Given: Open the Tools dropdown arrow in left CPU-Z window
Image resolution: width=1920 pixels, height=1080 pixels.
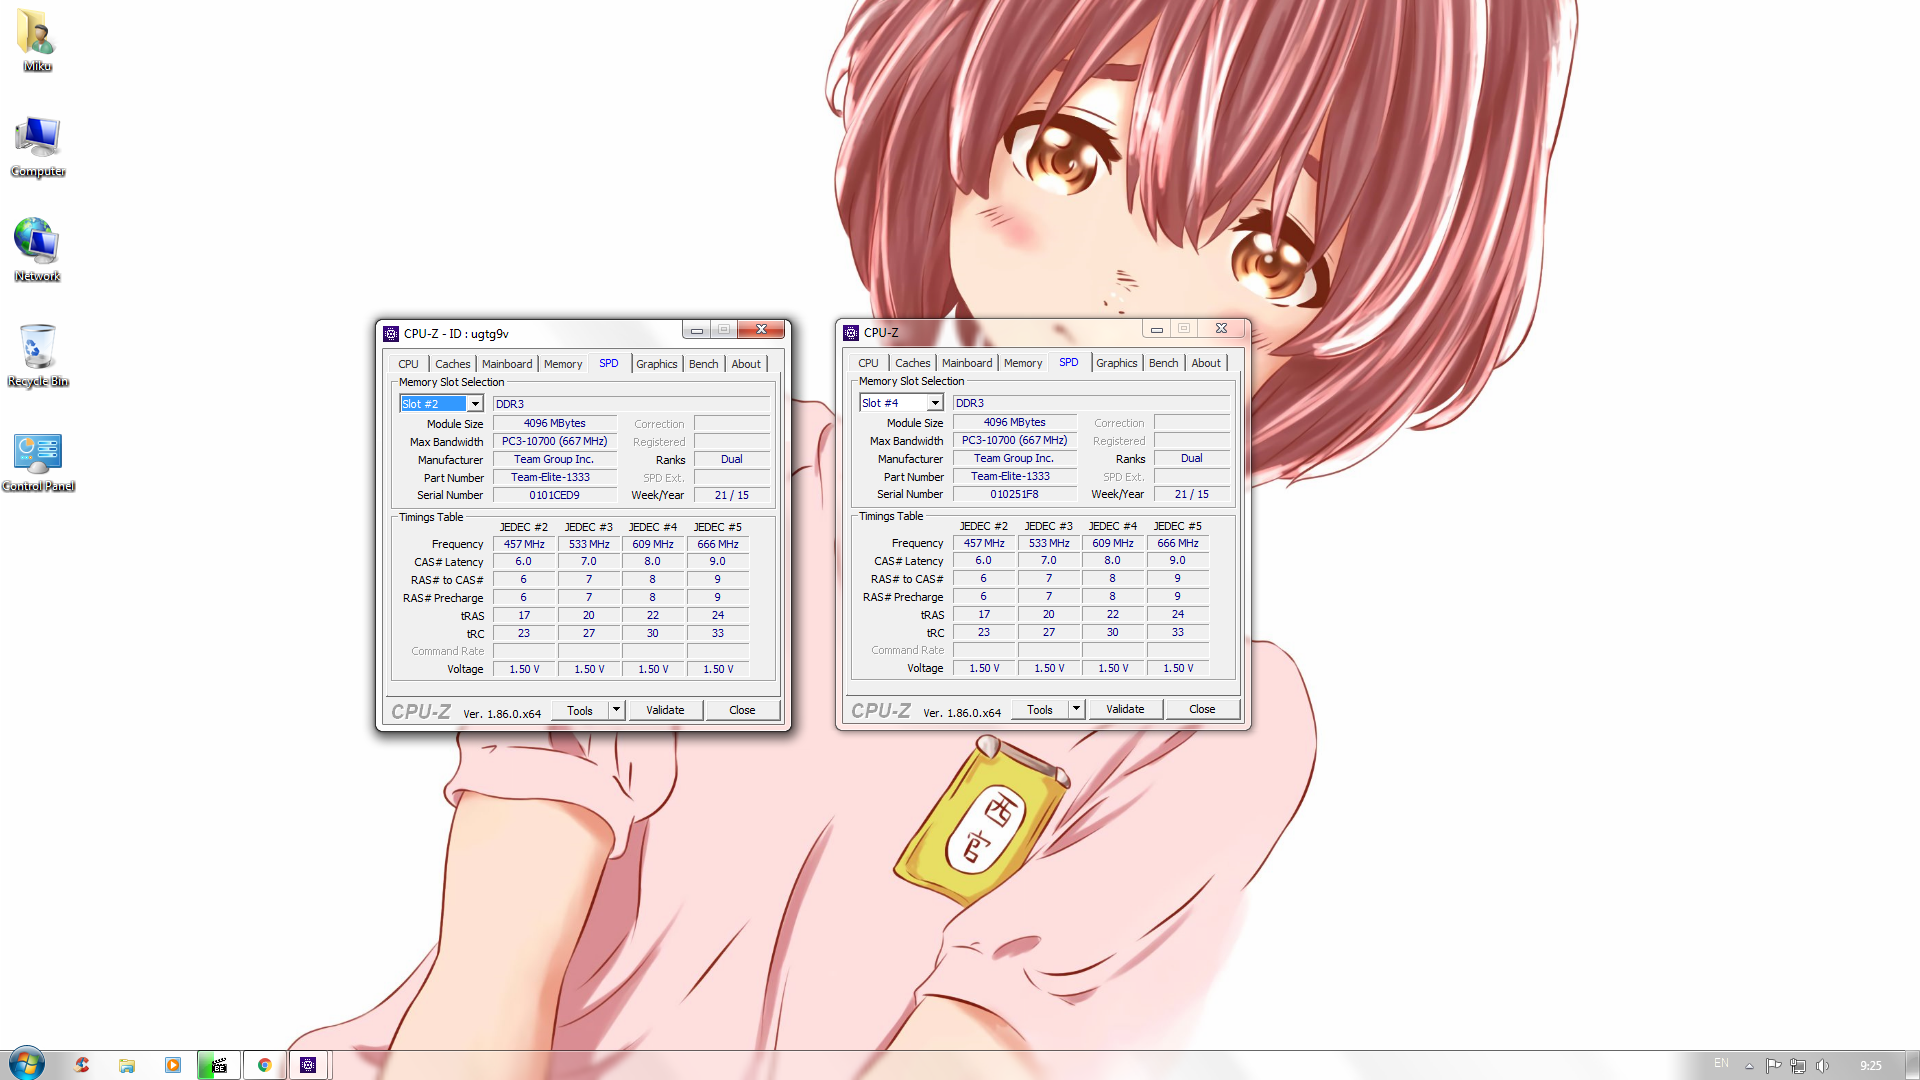Looking at the screenshot, I should [616, 710].
